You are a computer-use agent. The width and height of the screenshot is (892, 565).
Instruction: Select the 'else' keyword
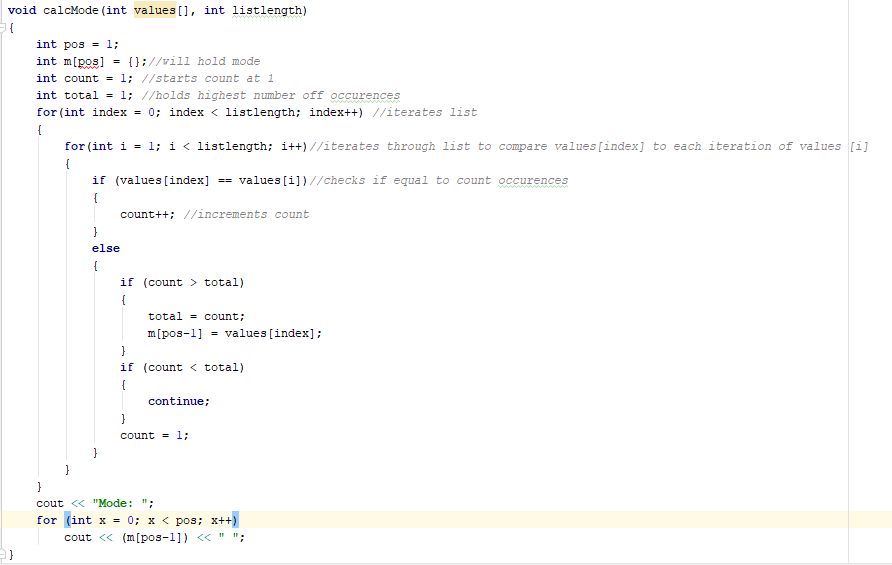pyautogui.click(x=106, y=249)
